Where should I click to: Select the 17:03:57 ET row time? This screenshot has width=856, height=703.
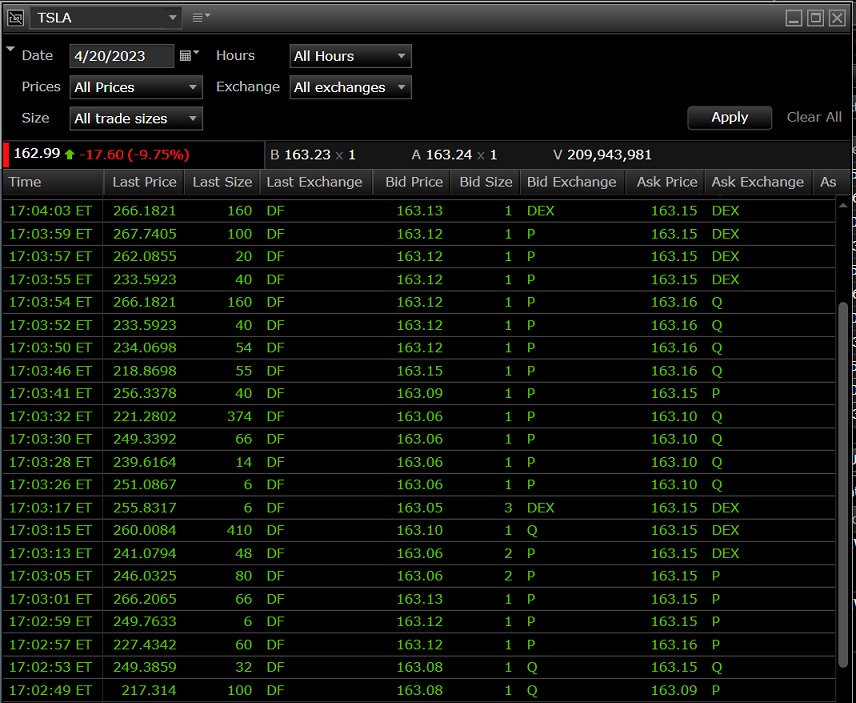pos(50,257)
